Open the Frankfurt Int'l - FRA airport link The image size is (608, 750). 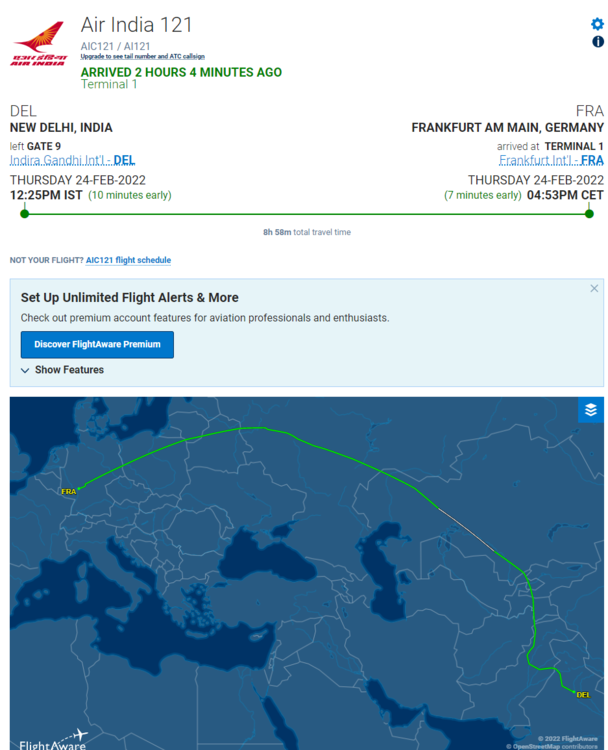click(x=551, y=160)
